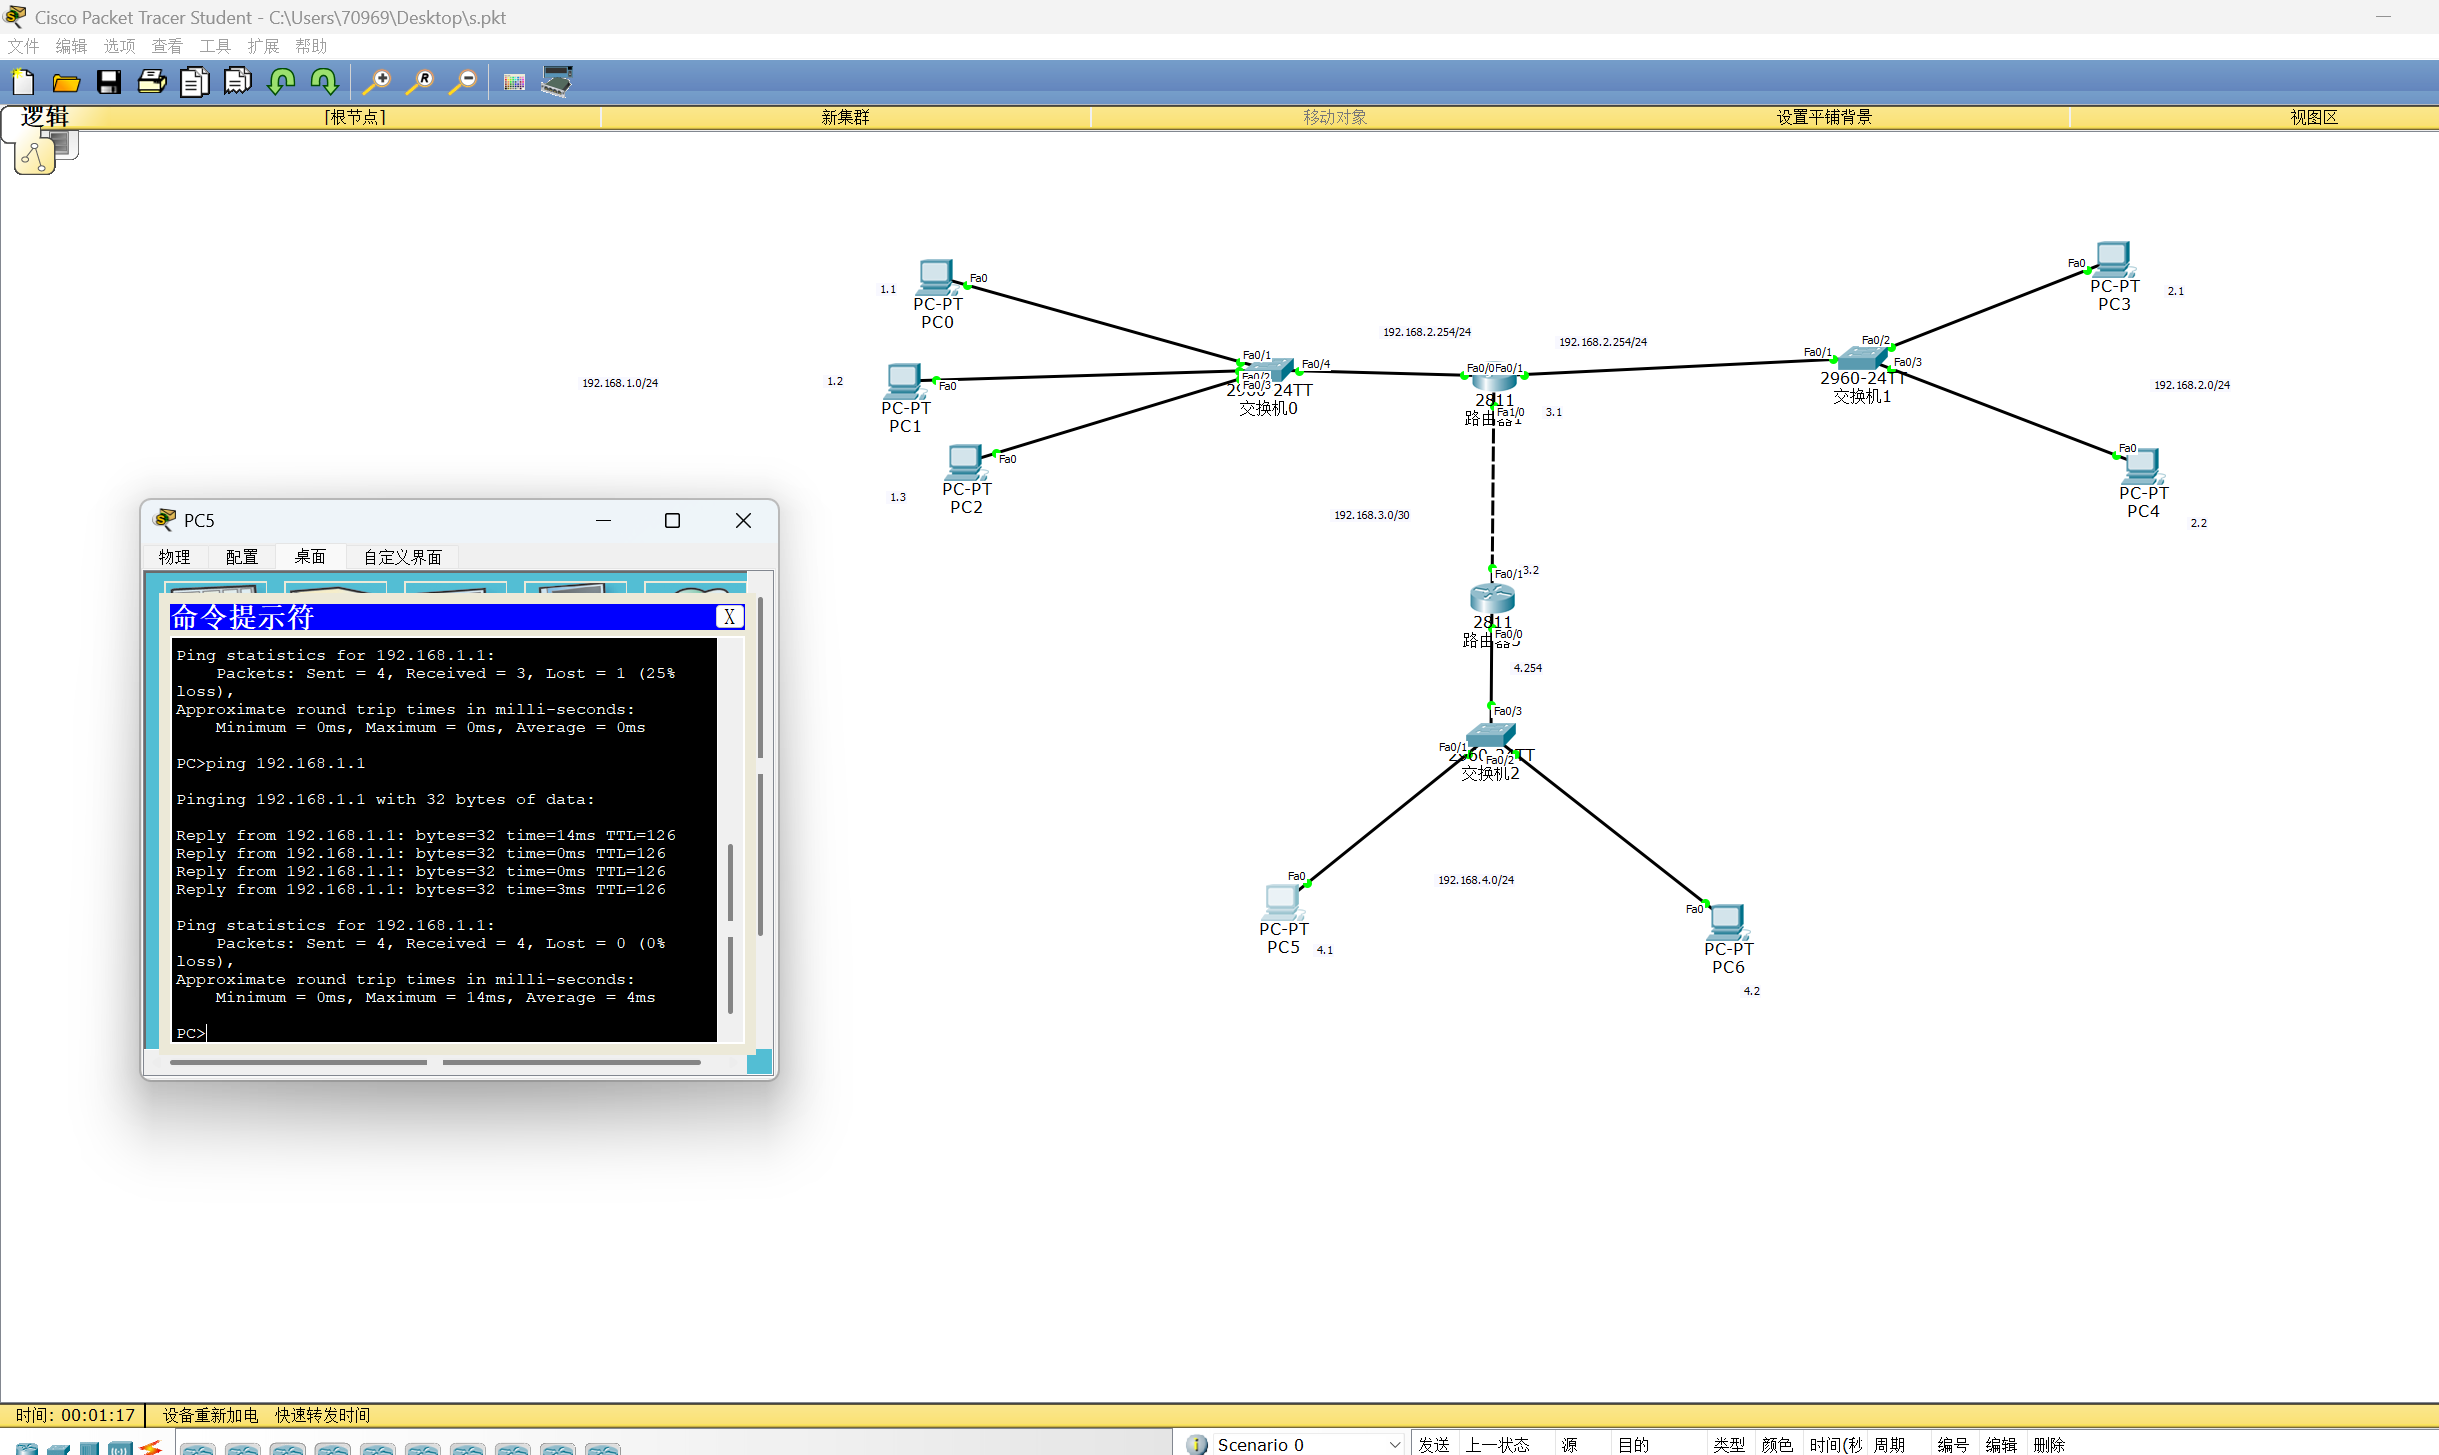This screenshot has width=2439, height=1455.
Task: Open the drawing palette icon
Action: click(x=514, y=82)
